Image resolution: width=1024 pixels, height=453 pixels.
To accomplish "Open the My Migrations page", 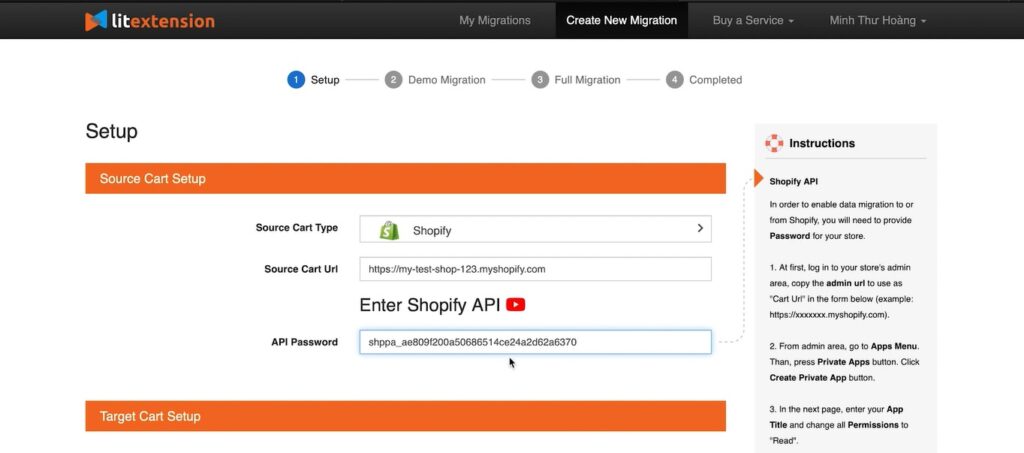I will tap(494, 20).
